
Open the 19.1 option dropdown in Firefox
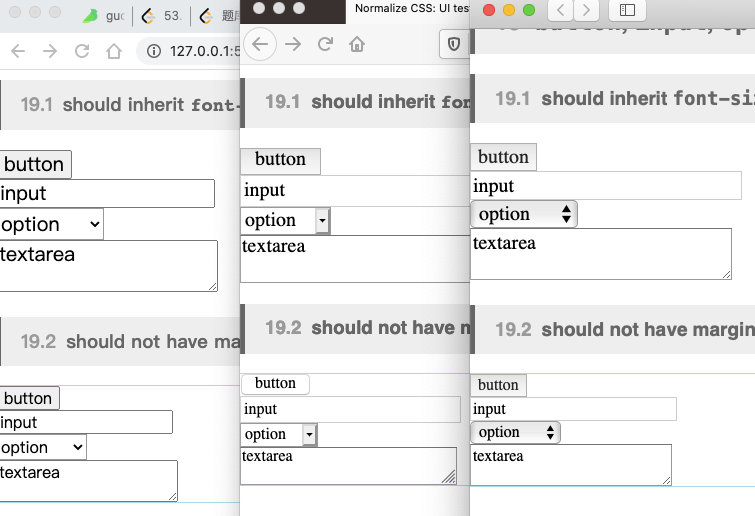click(286, 221)
